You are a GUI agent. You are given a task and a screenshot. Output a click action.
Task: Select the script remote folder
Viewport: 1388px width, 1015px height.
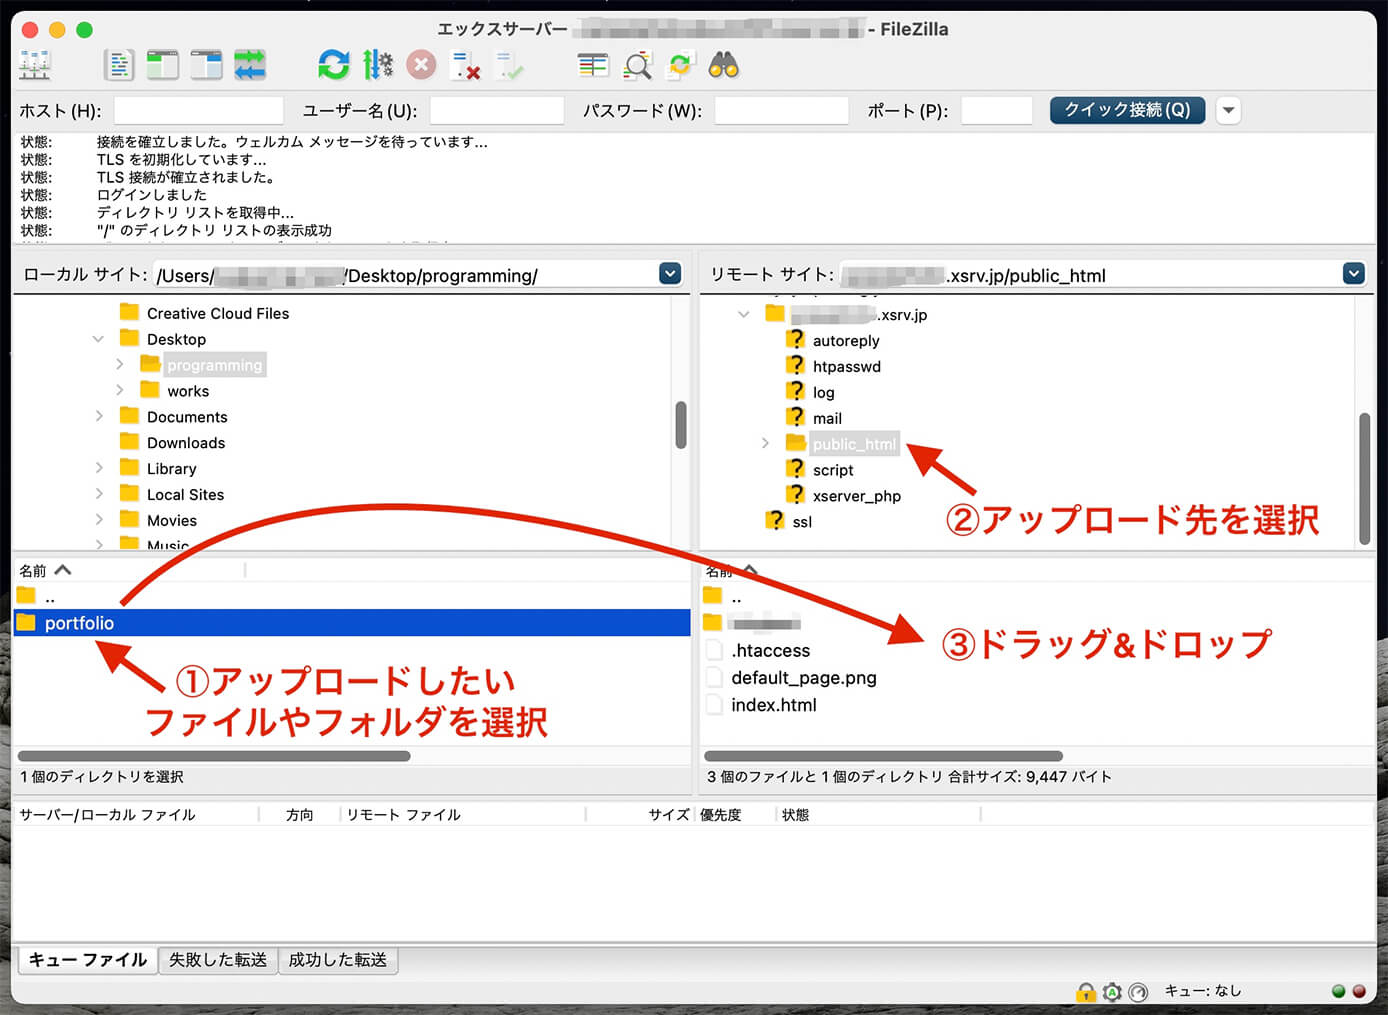pos(833,469)
